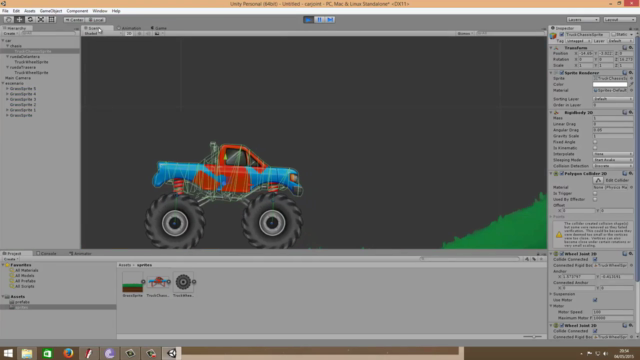Viewport: 640px width, 360px height.
Task: Open the Layer dropdown in Inspector
Action: [x=620, y=41]
